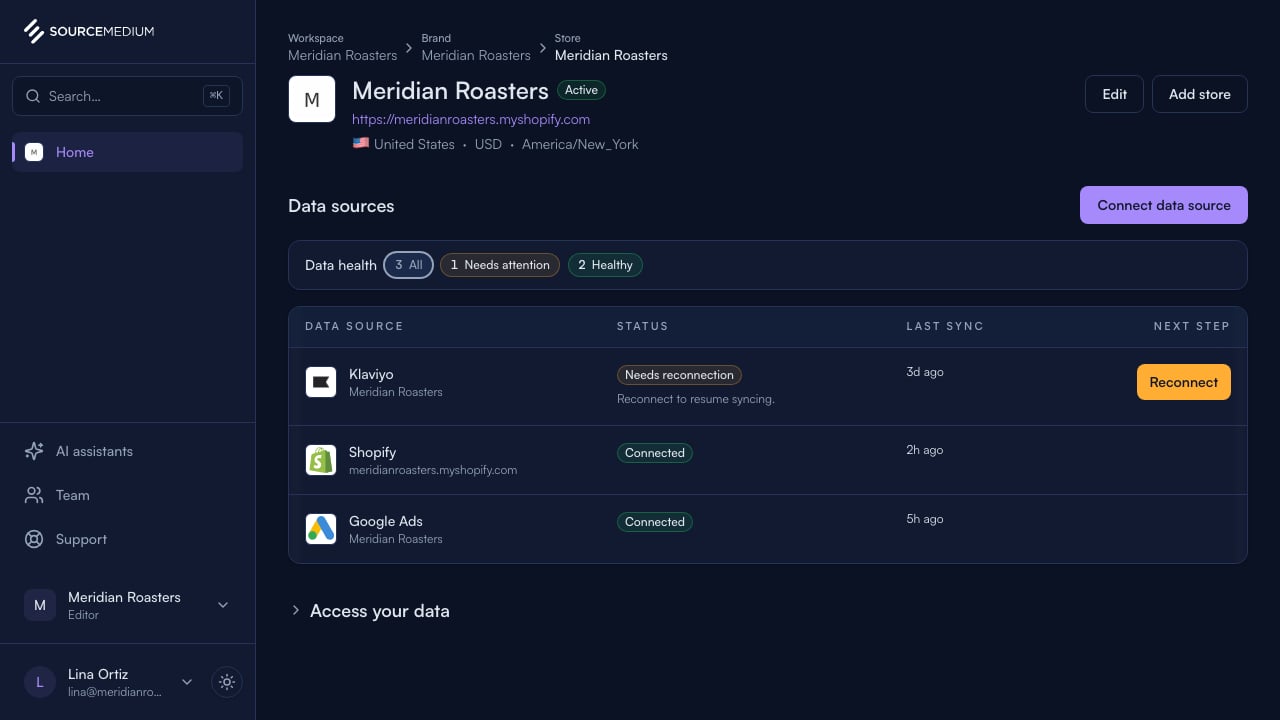Click the meridianroasters.myshopify.com text under Shopify

tap(433, 470)
